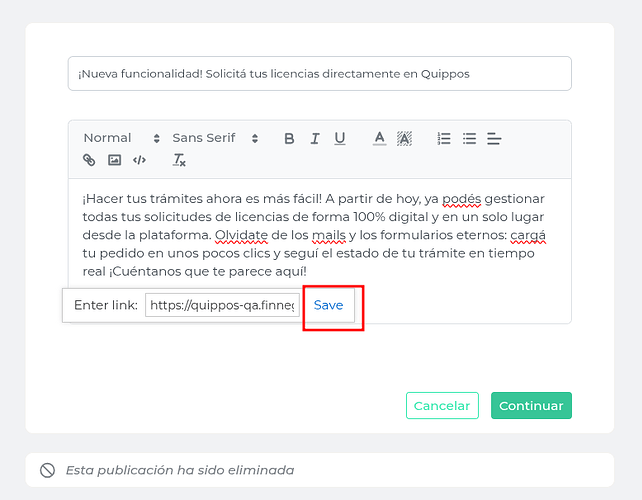
Task: Click the underlined word "cargá"
Action: [x=528, y=235]
